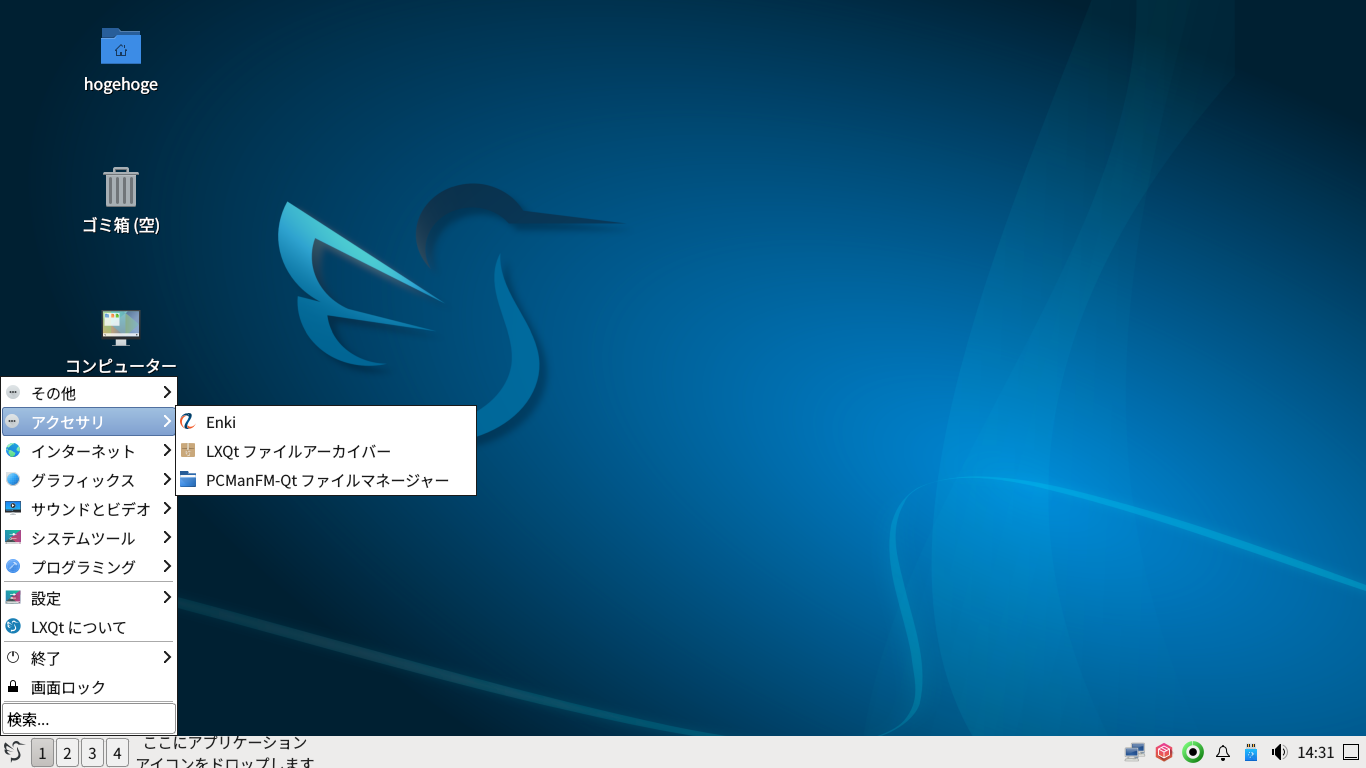Click the LXQt main menu bird button
1366x768 pixels.
13,752
